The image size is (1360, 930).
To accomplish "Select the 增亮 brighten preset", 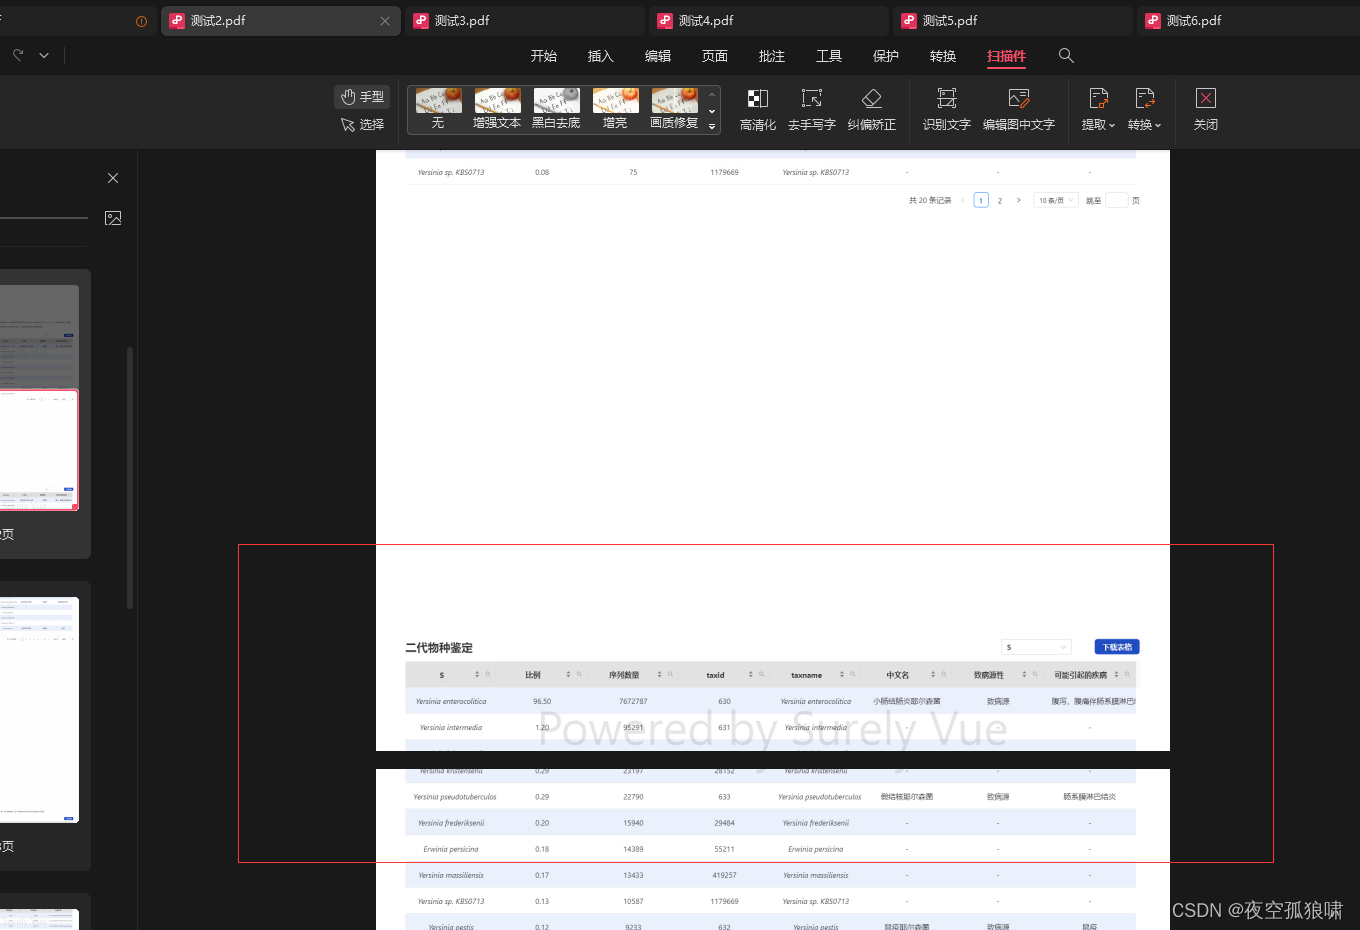I will point(615,109).
